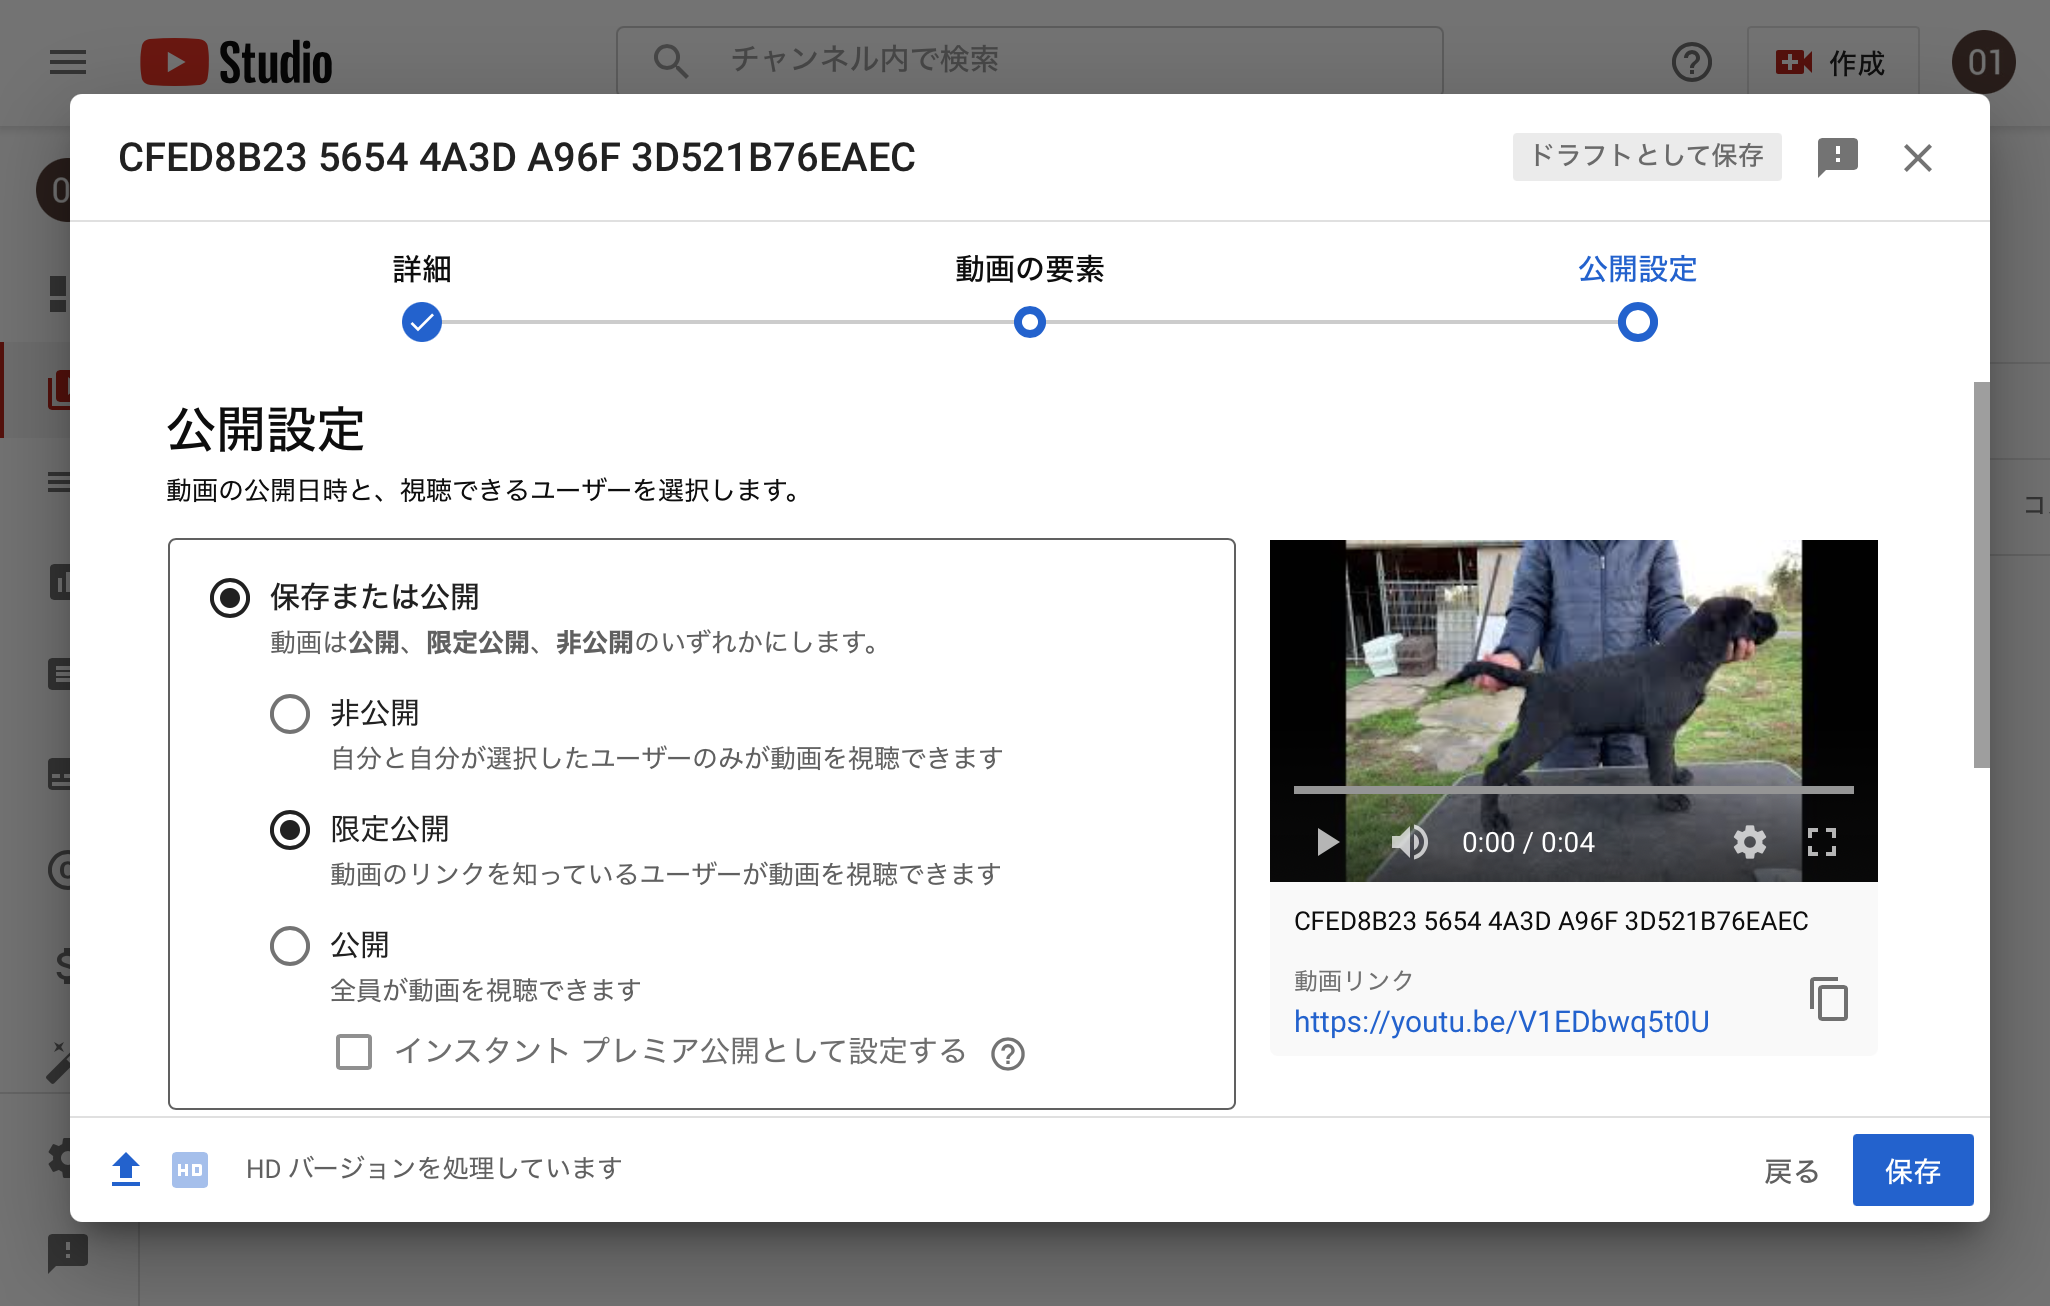Choose 公開 visibility option
The image size is (2050, 1306).
(x=290, y=946)
